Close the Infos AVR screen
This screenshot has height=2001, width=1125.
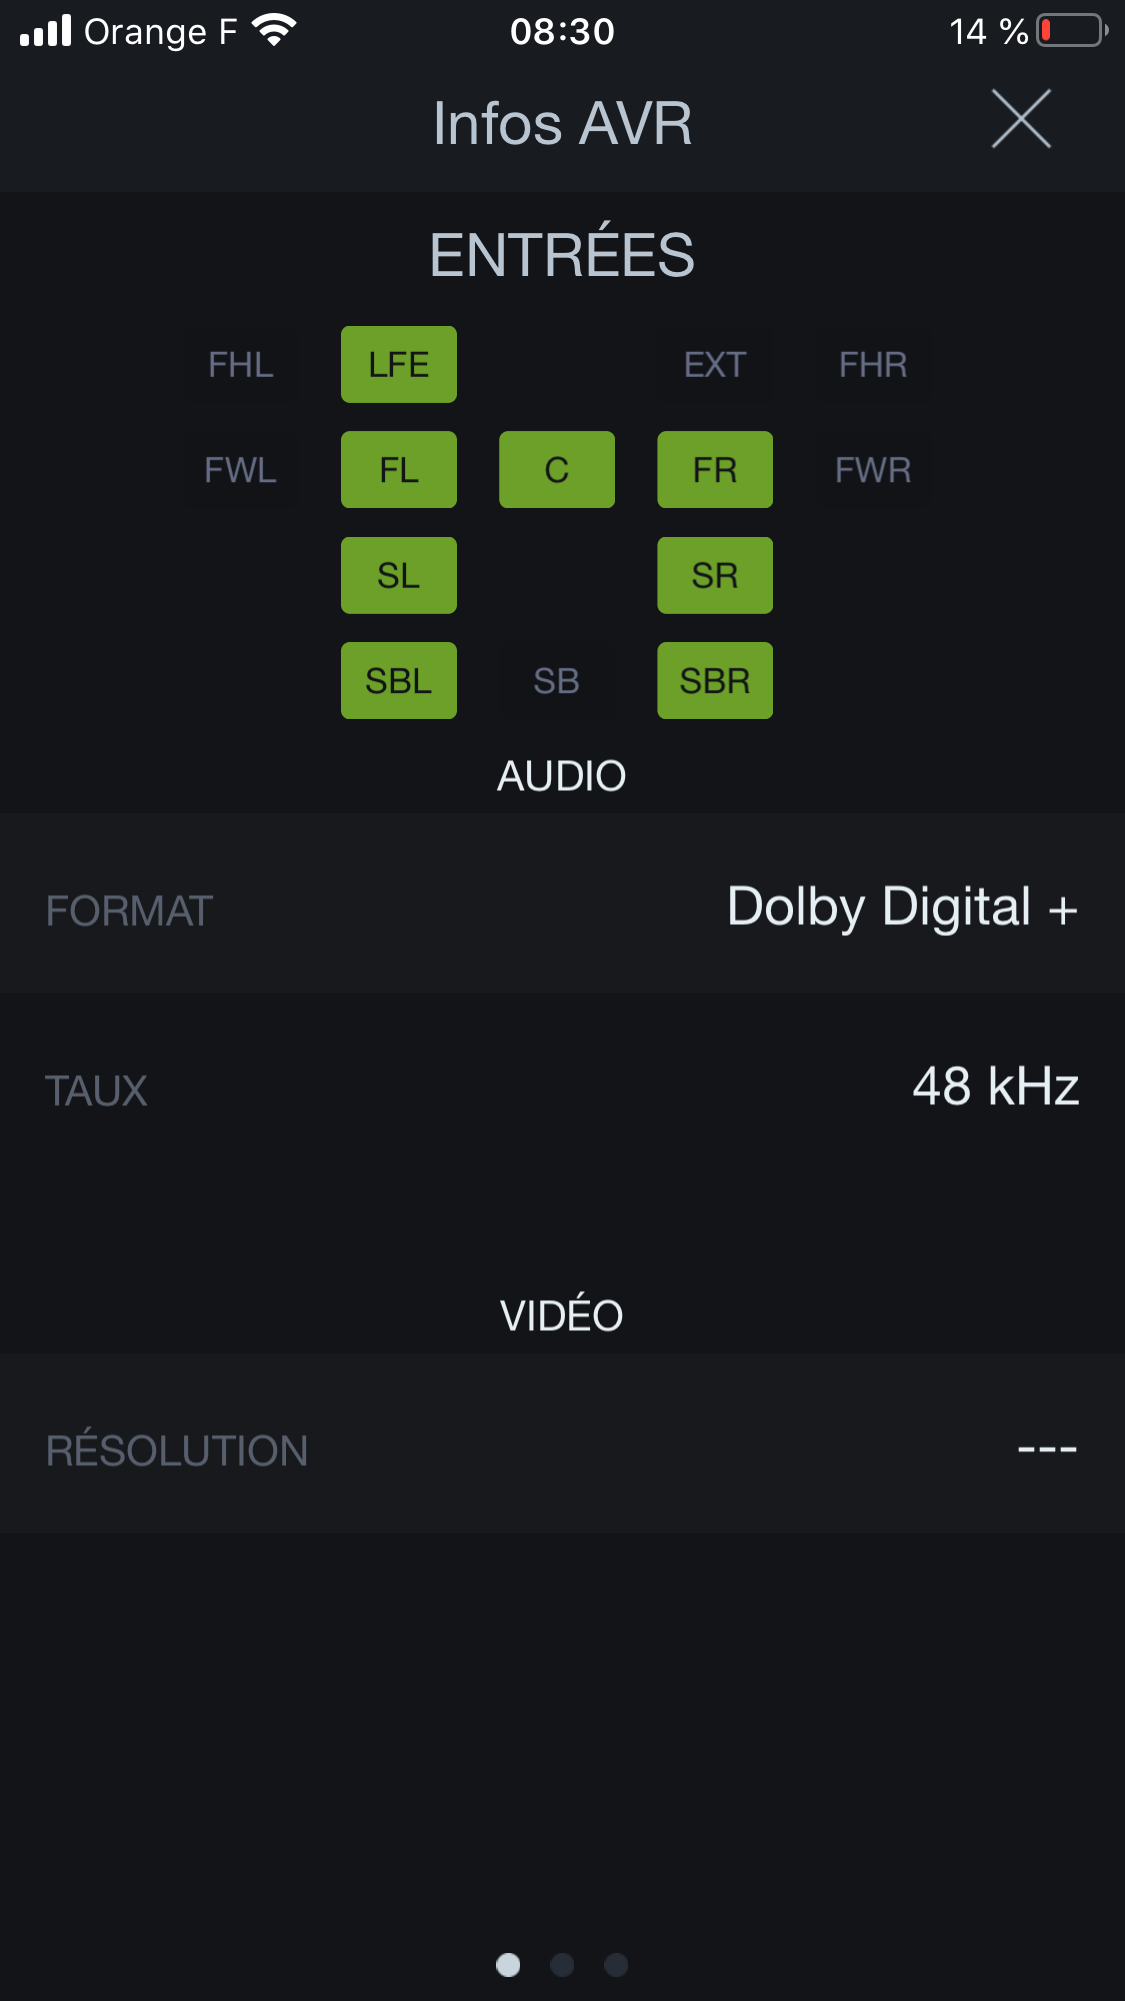[x=1021, y=119]
